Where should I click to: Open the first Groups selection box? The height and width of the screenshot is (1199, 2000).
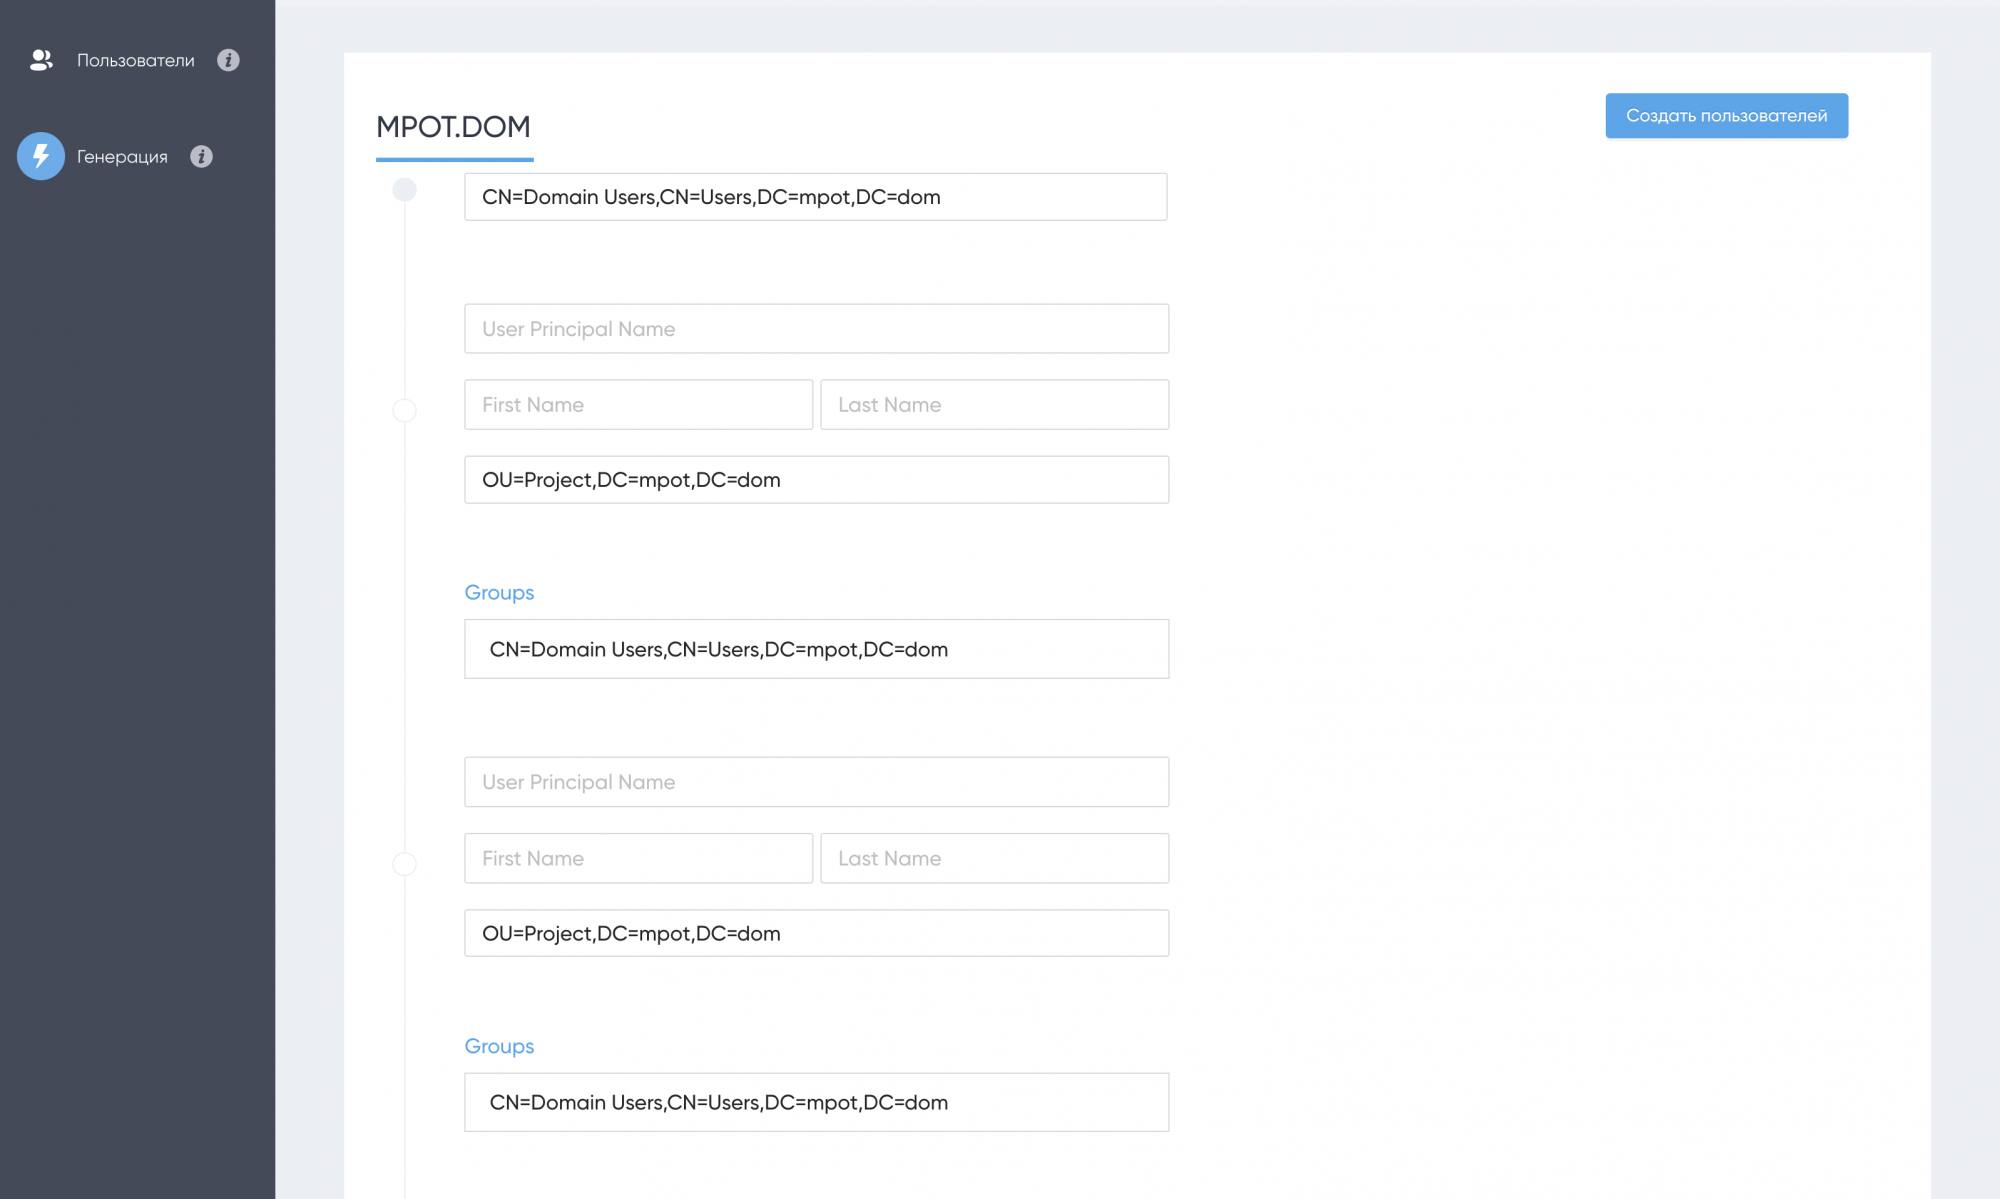(815, 649)
